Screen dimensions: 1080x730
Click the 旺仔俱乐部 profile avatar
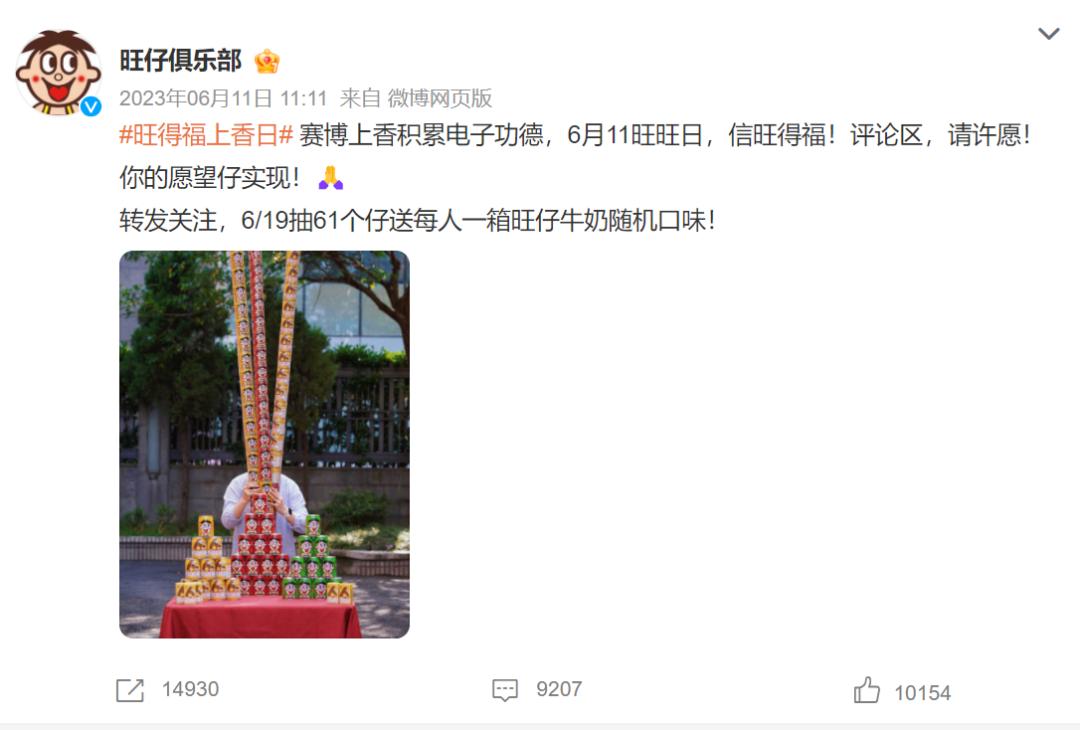coord(59,72)
